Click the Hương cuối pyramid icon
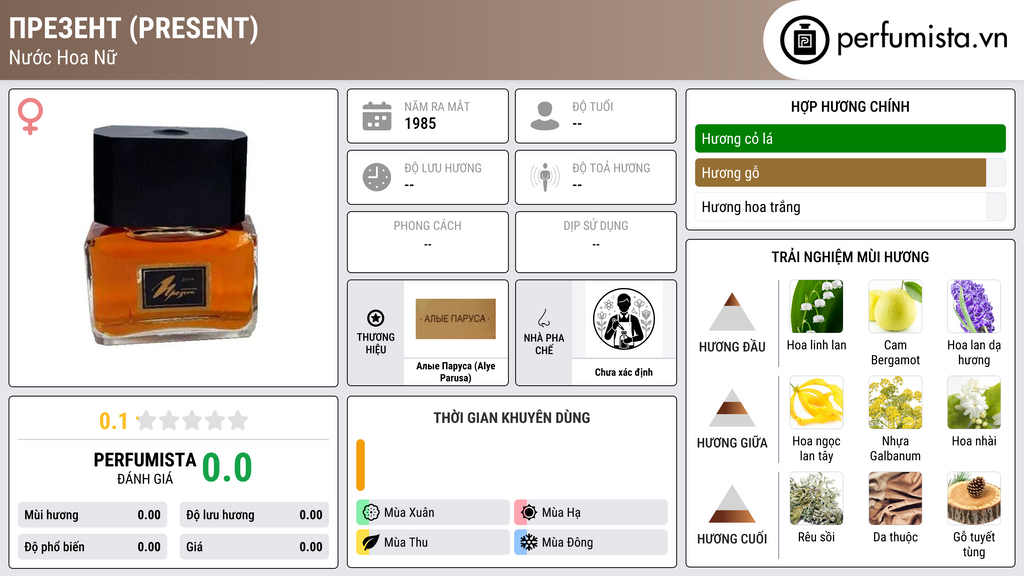This screenshot has height=576, width=1024. pyautogui.click(x=732, y=504)
